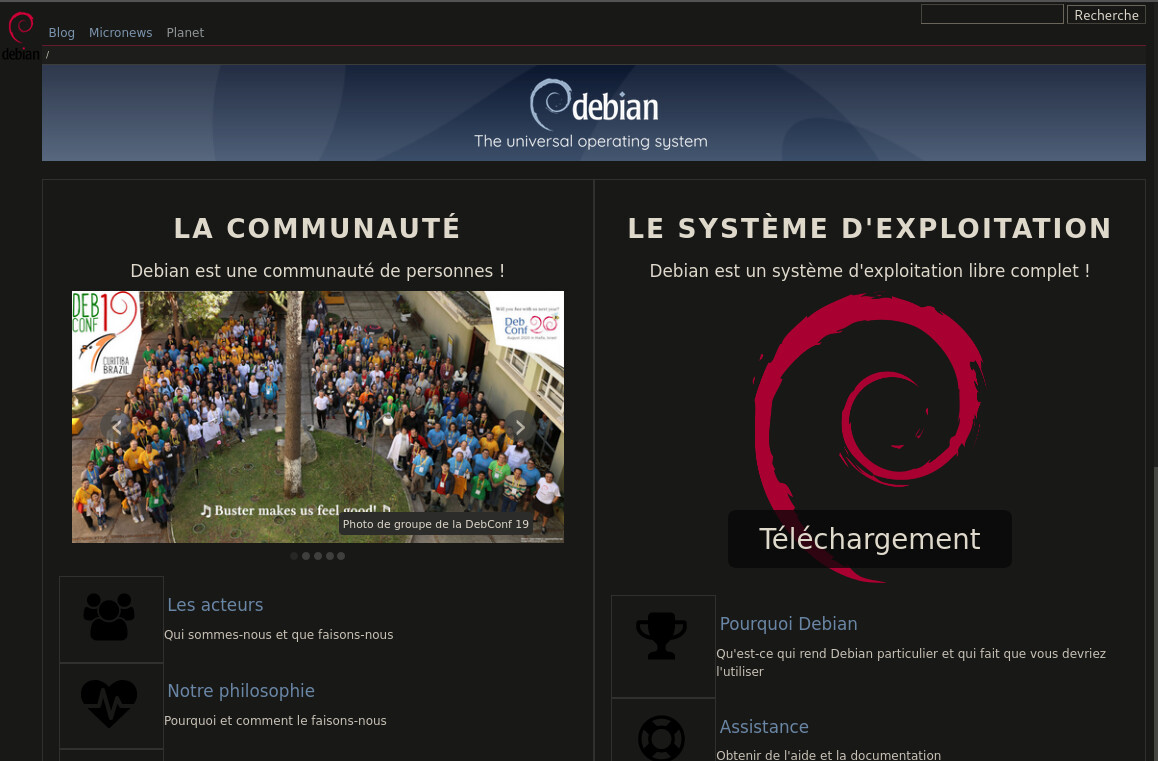Screen dimensions: 1158x761
Task: Open the Assistance link
Action: (764, 727)
